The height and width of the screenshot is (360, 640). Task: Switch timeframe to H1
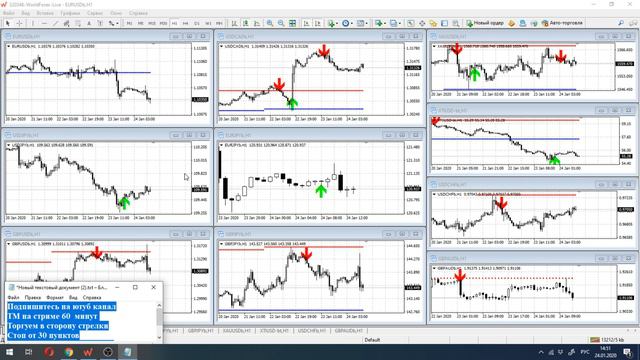175,23
